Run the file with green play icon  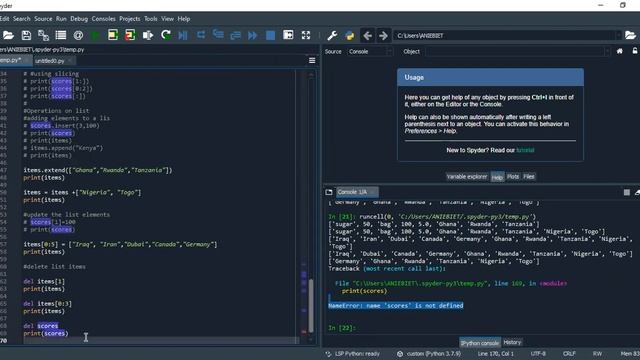(96, 36)
